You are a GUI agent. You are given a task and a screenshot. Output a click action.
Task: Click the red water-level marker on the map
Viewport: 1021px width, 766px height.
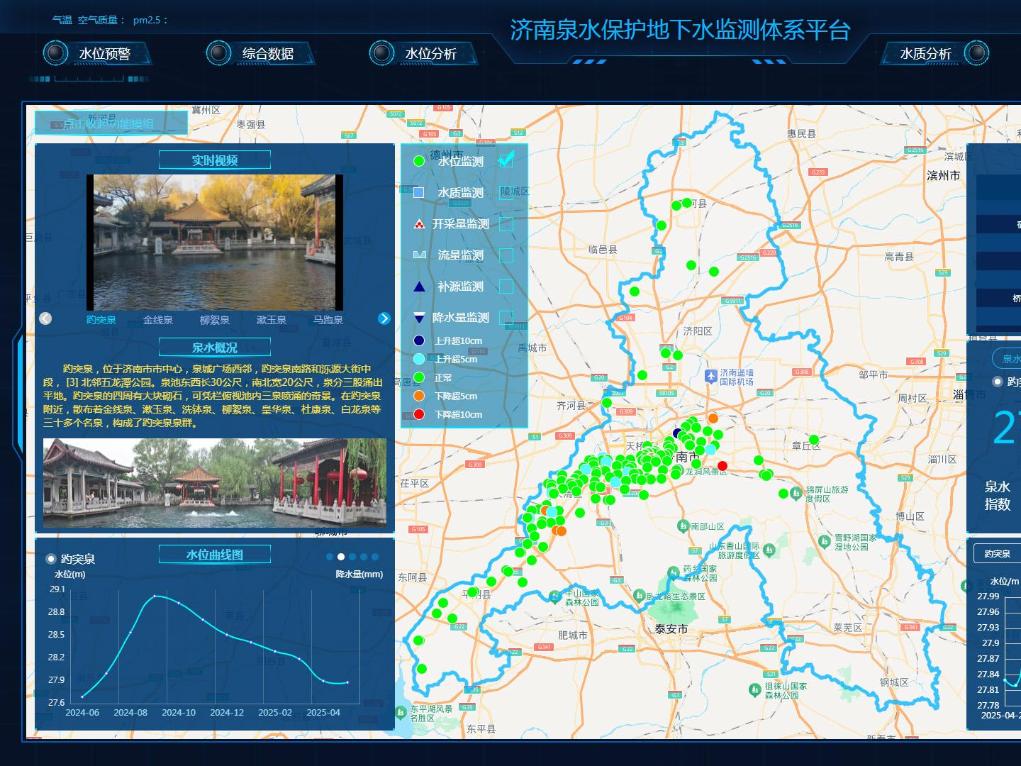pos(722,465)
